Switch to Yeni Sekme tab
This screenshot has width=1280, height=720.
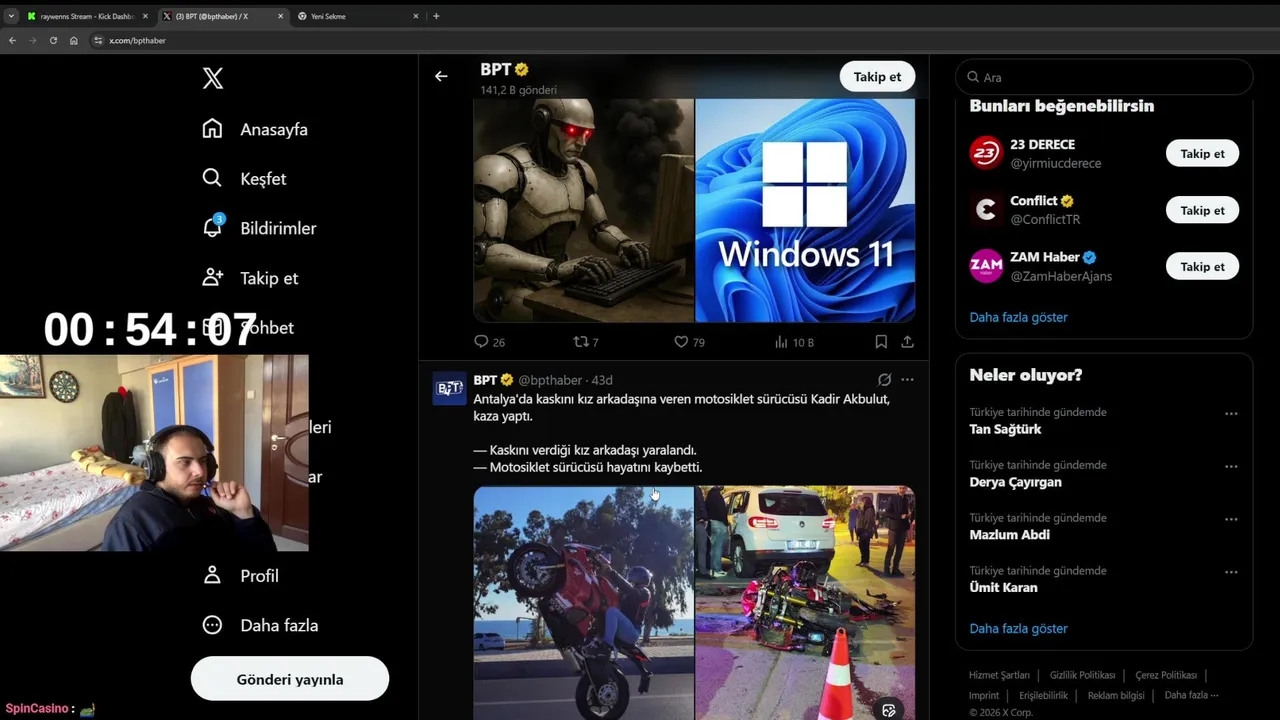(x=358, y=16)
